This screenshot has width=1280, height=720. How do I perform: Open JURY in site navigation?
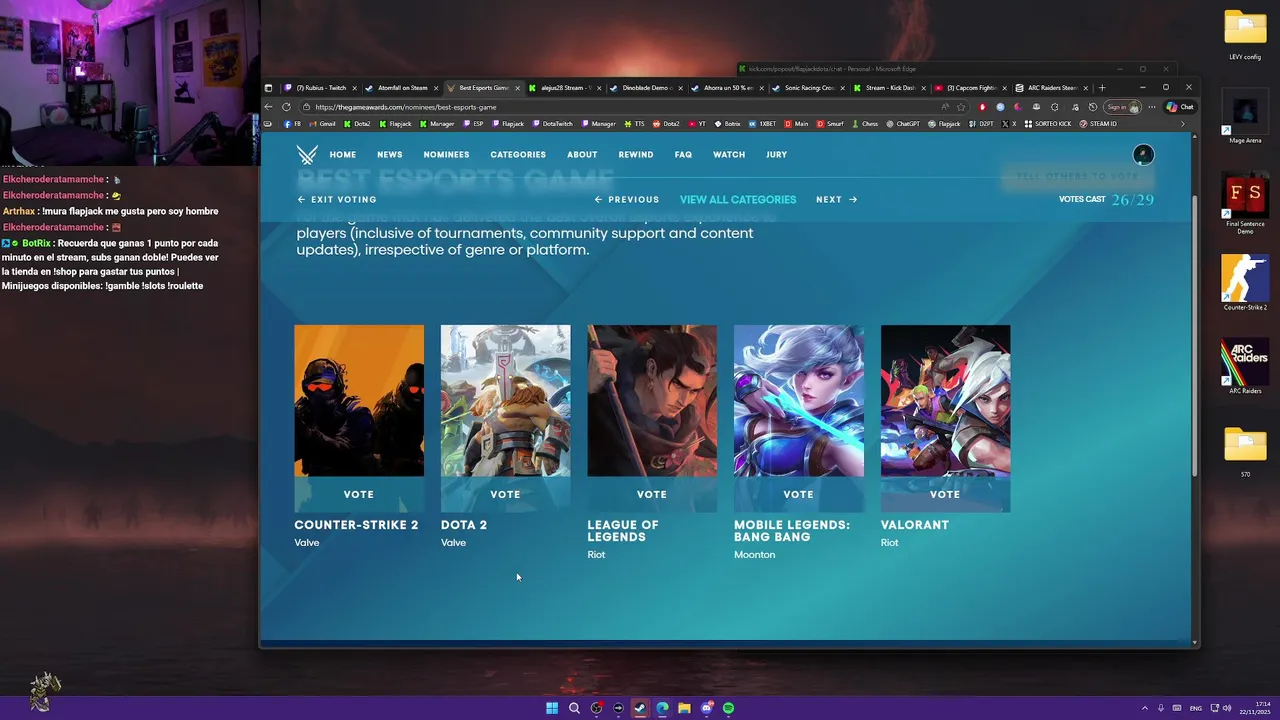(x=776, y=155)
